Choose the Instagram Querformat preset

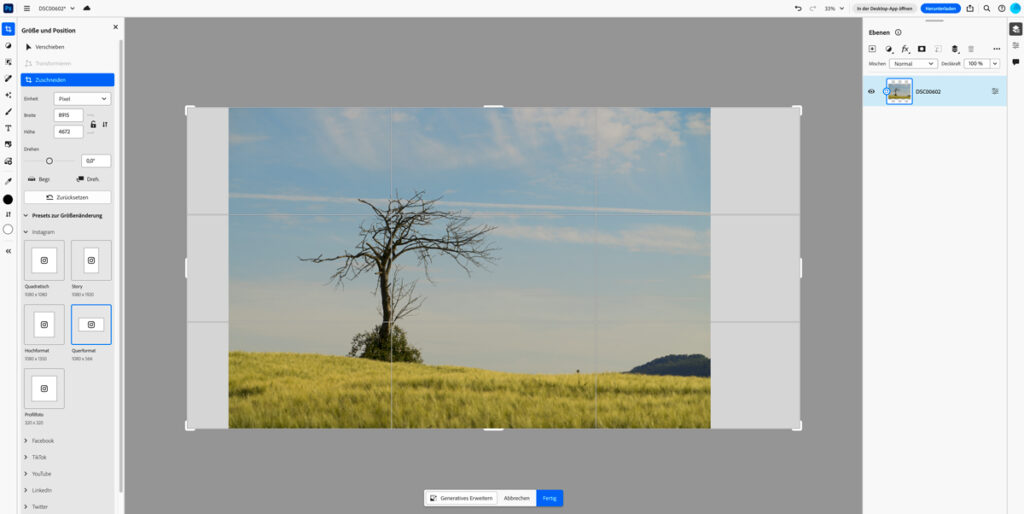(x=91, y=324)
